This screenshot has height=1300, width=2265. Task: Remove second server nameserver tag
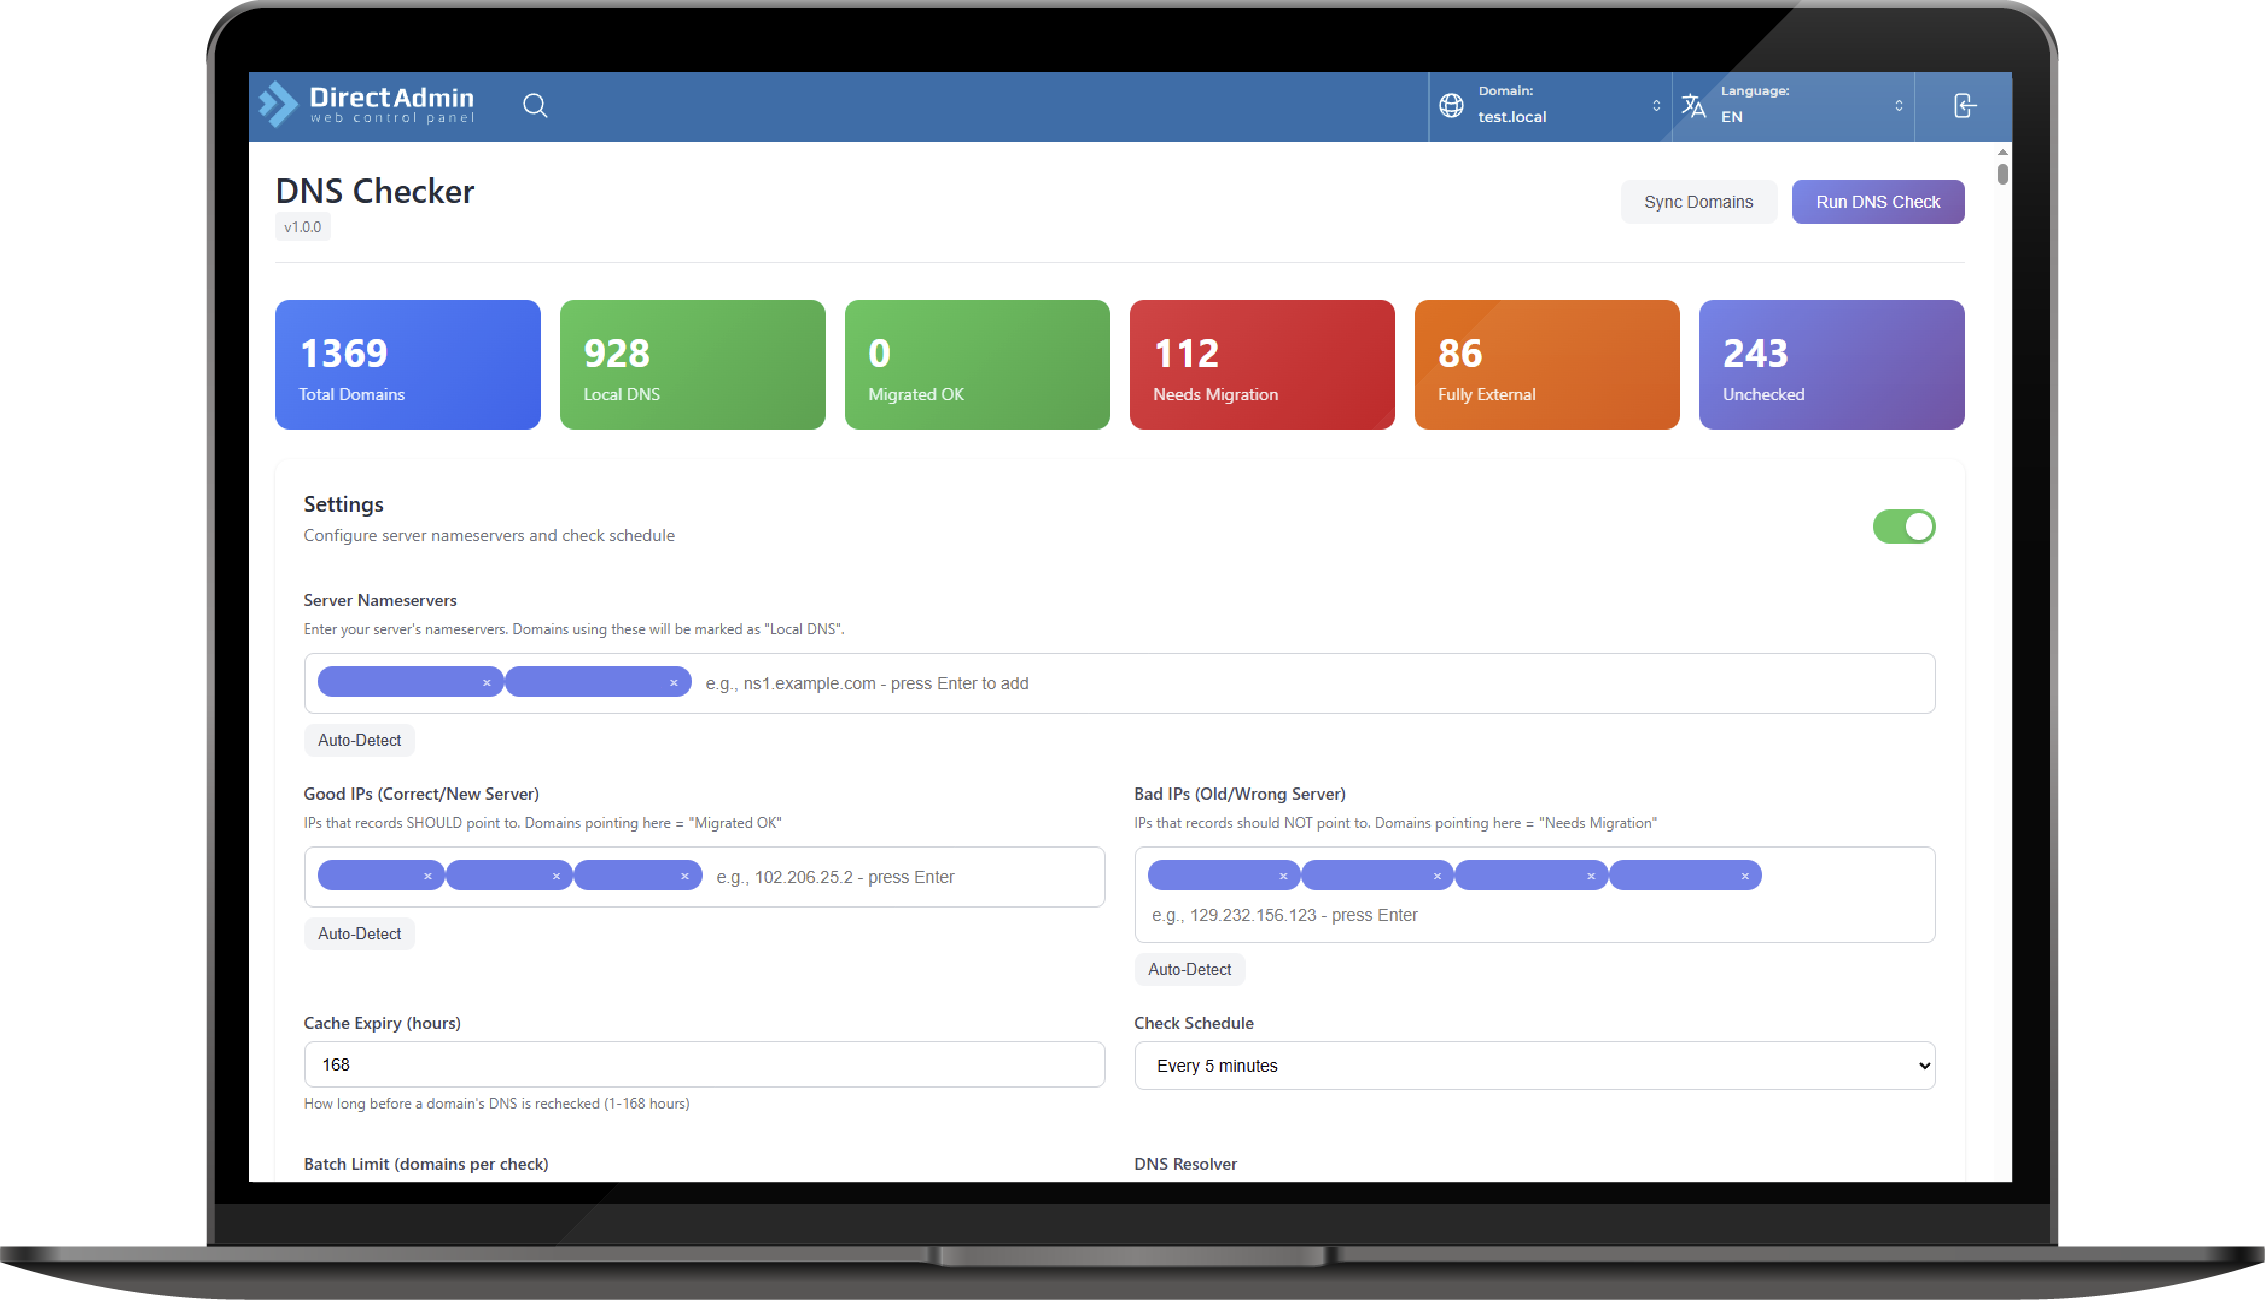[674, 683]
